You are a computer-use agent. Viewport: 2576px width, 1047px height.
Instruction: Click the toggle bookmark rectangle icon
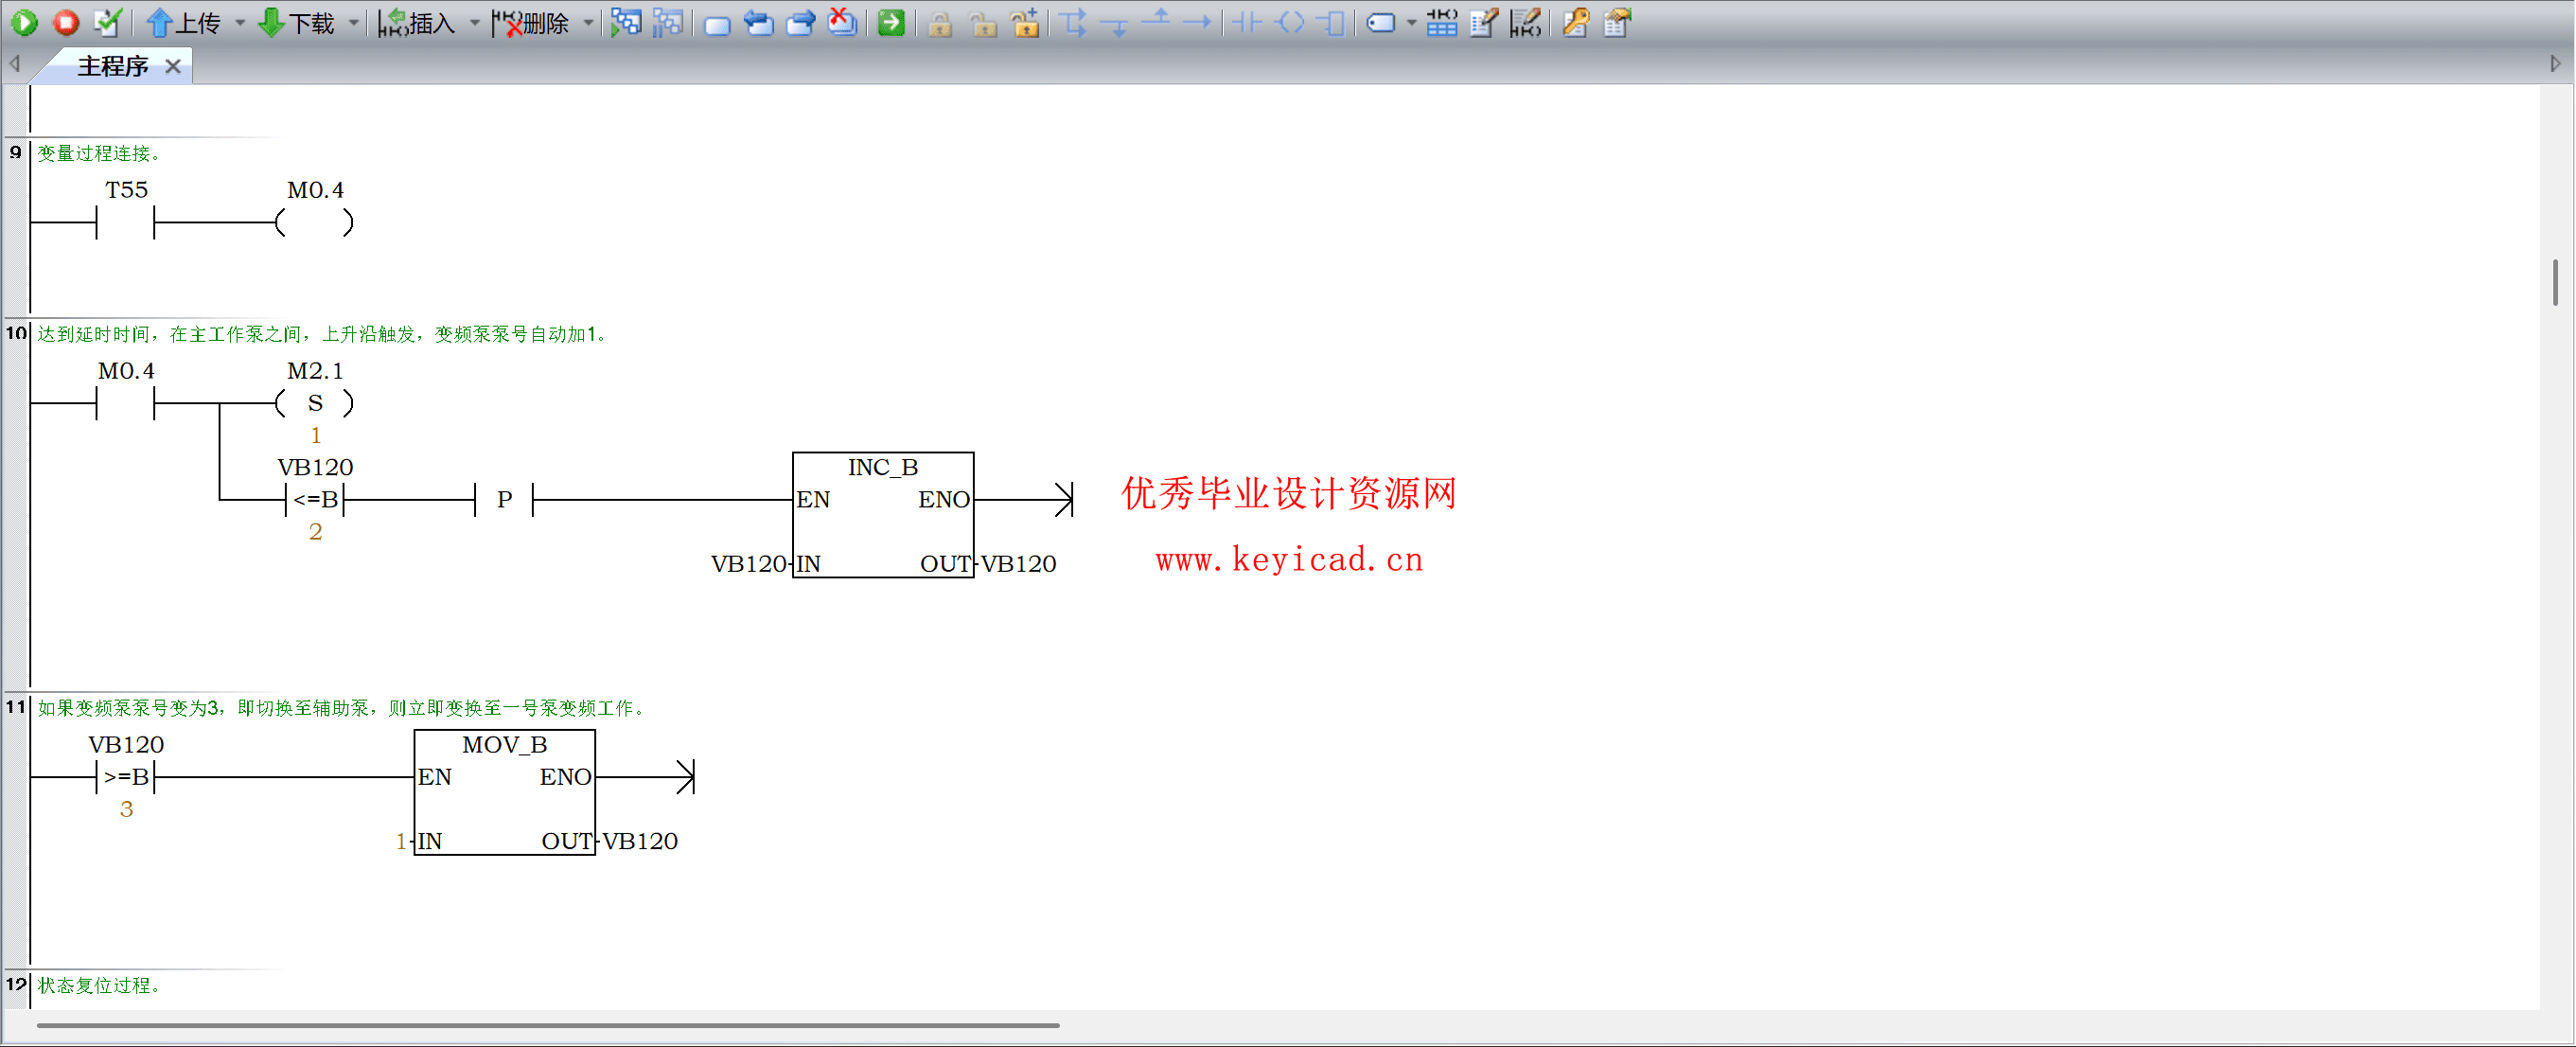pyautogui.click(x=717, y=23)
